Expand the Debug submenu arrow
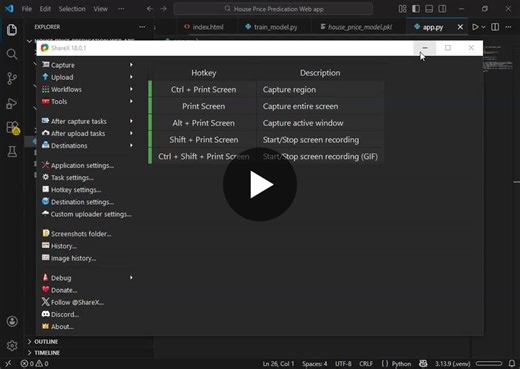This screenshot has height=369, width=520. pos(131,278)
